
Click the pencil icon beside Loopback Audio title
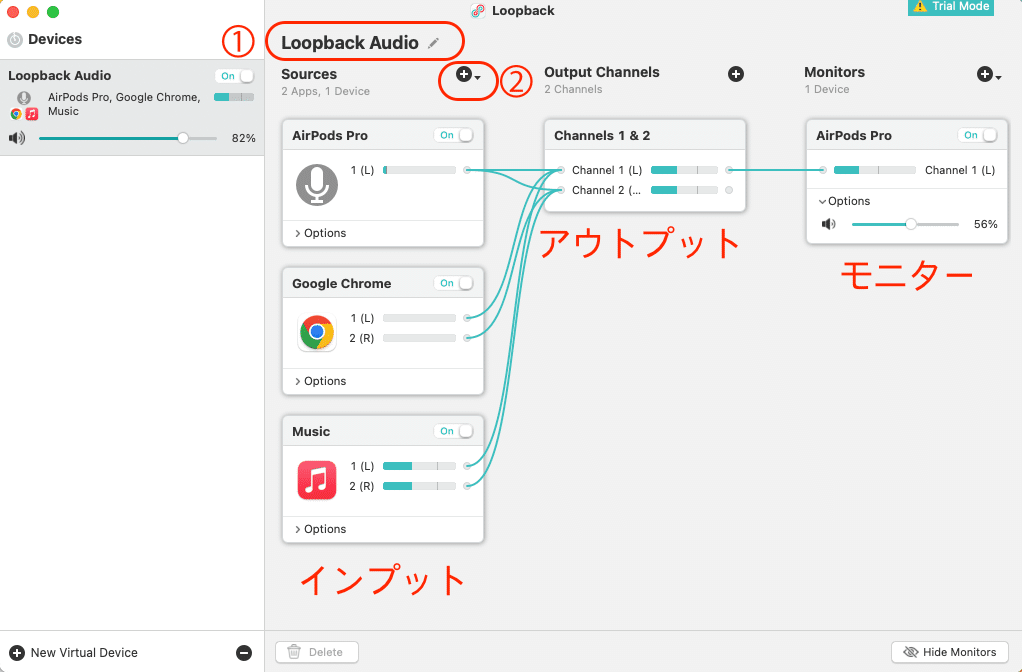pos(433,43)
